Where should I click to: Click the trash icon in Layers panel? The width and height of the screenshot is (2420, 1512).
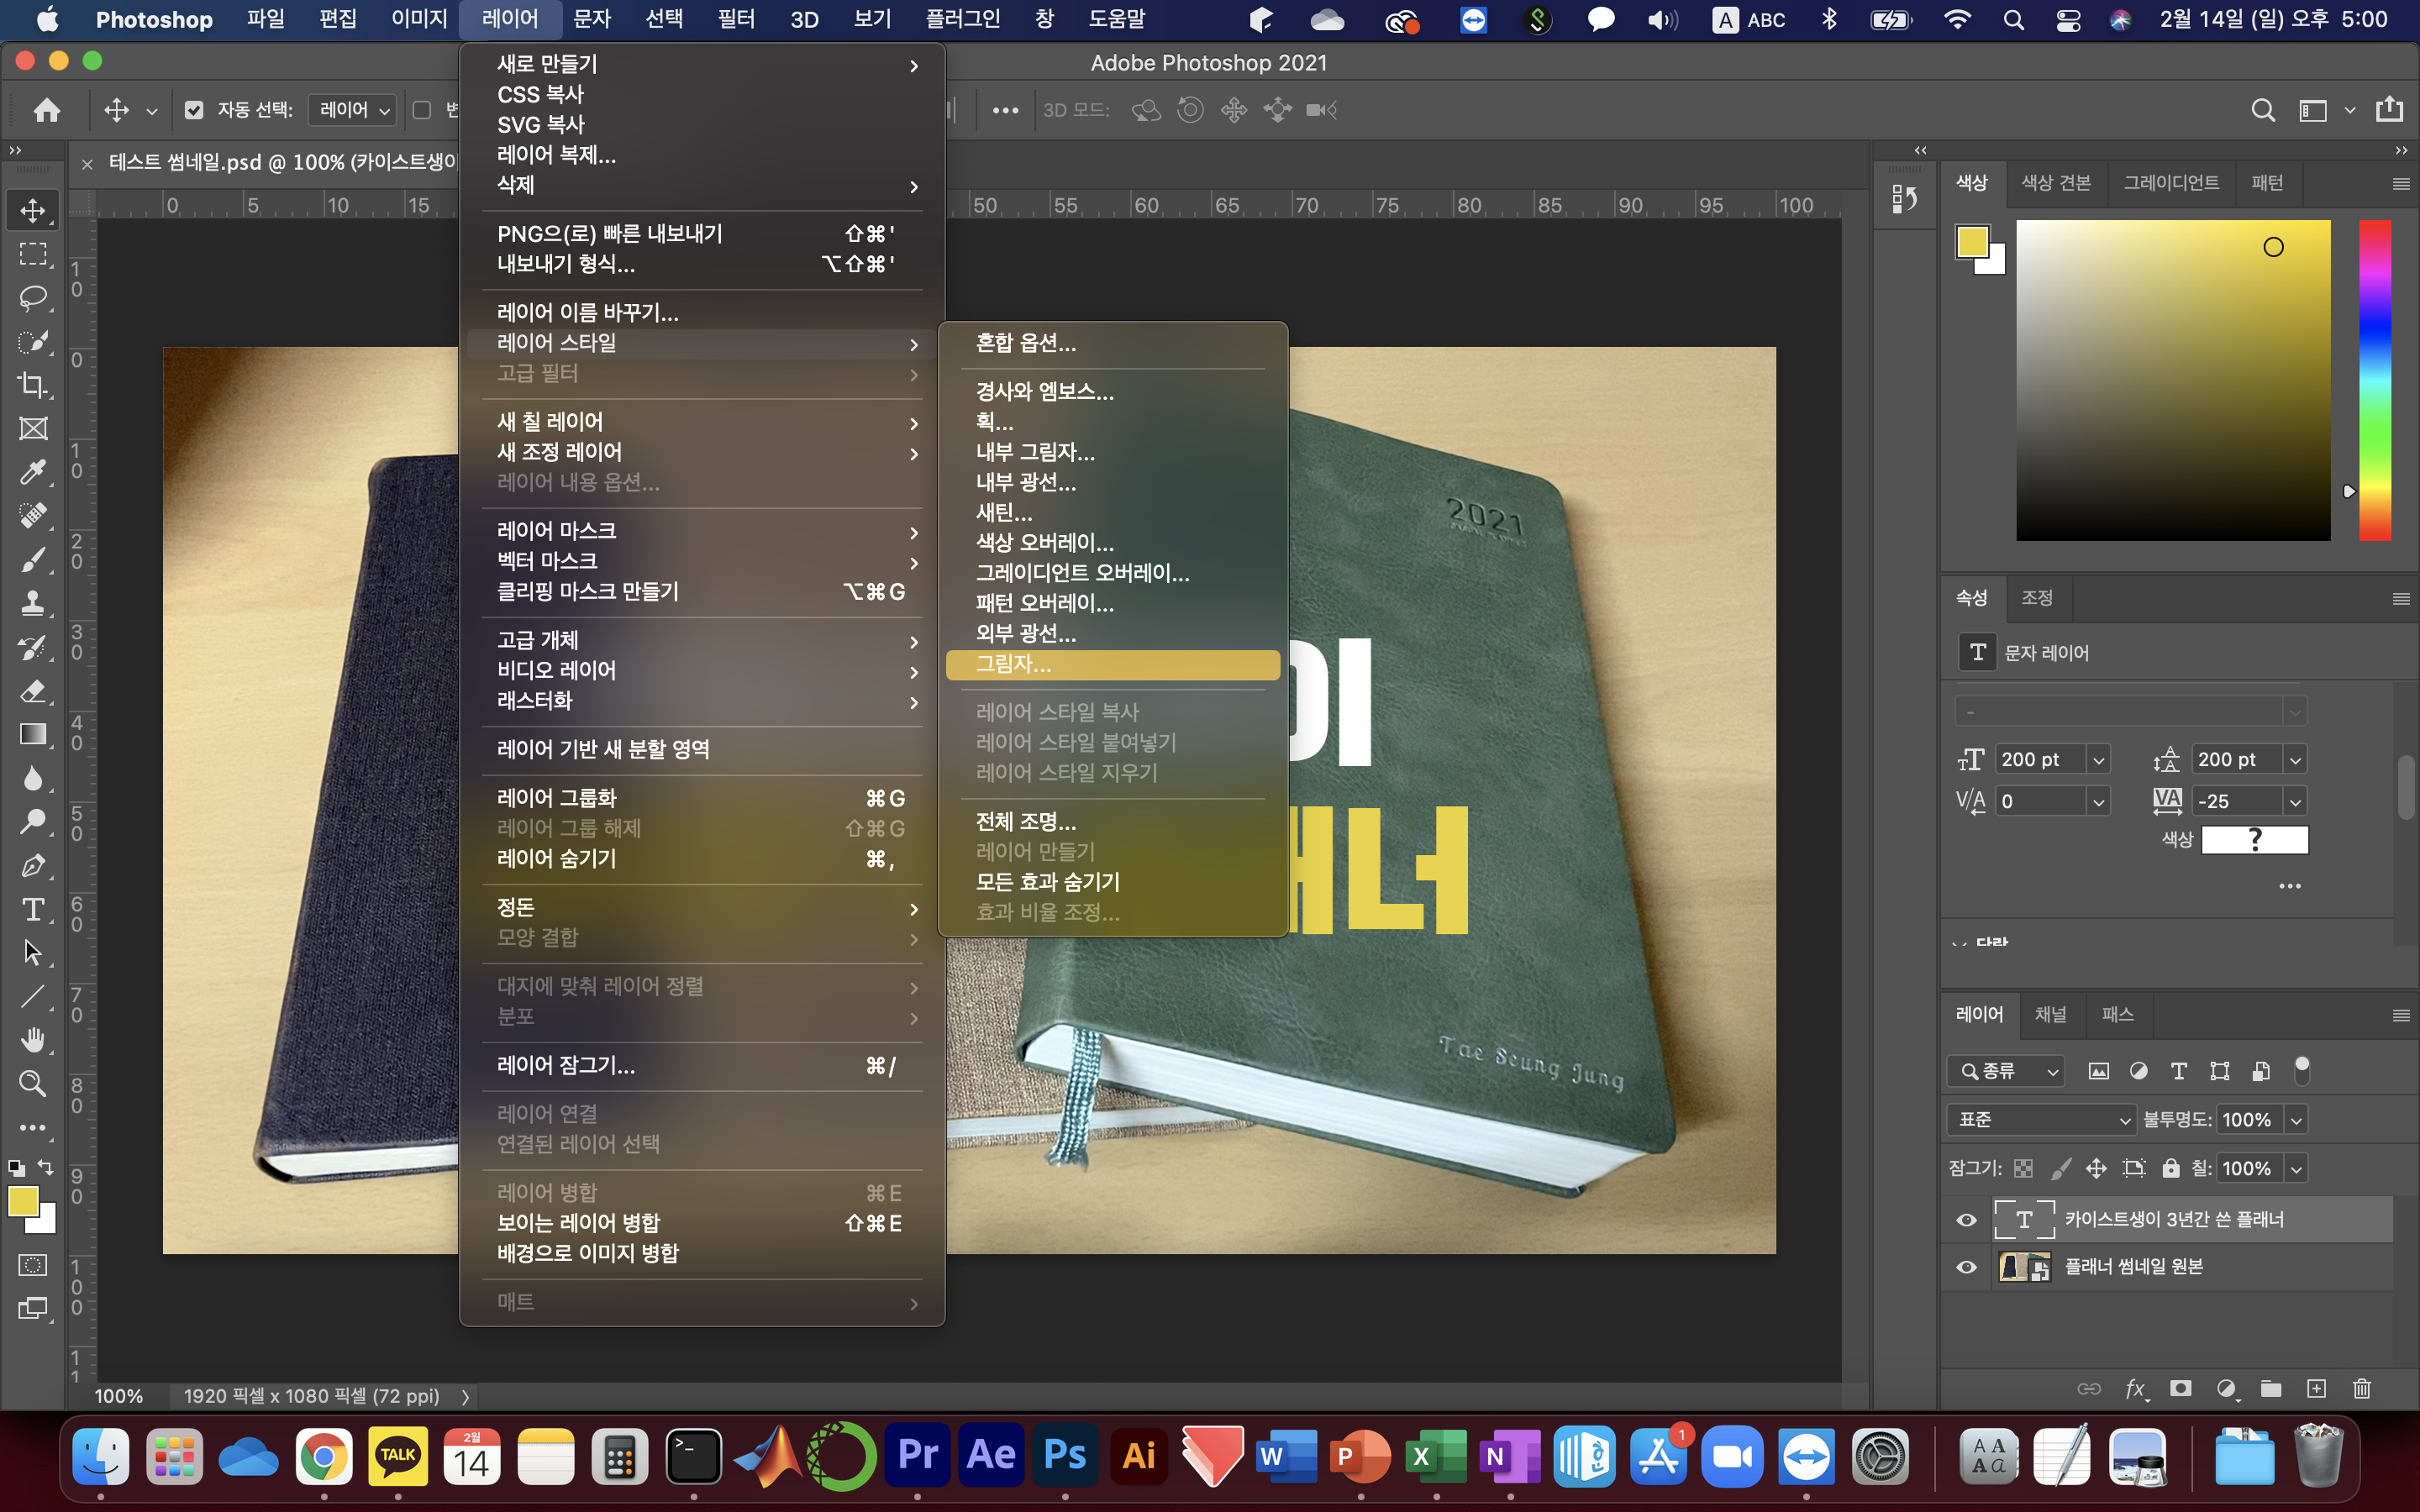click(x=2362, y=1388)
